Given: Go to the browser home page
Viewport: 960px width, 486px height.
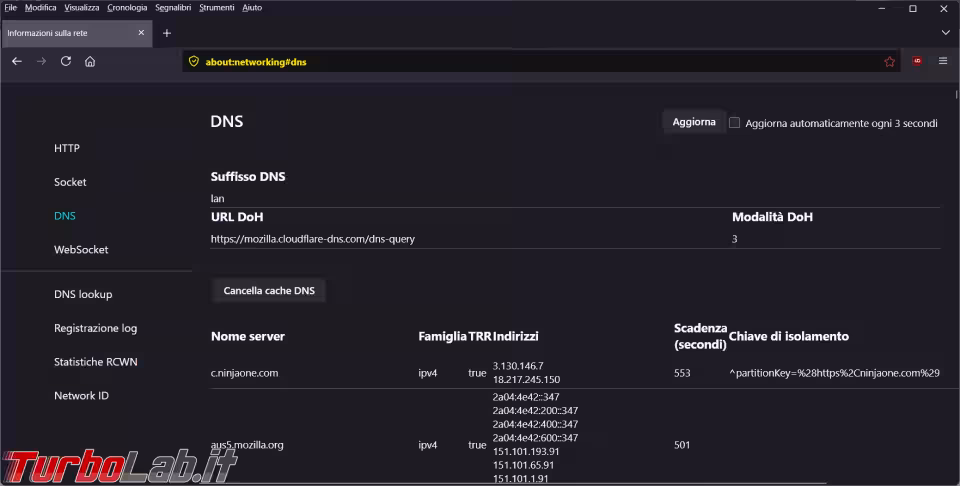Looking at the screenshot, I should [x=90, y=61].
